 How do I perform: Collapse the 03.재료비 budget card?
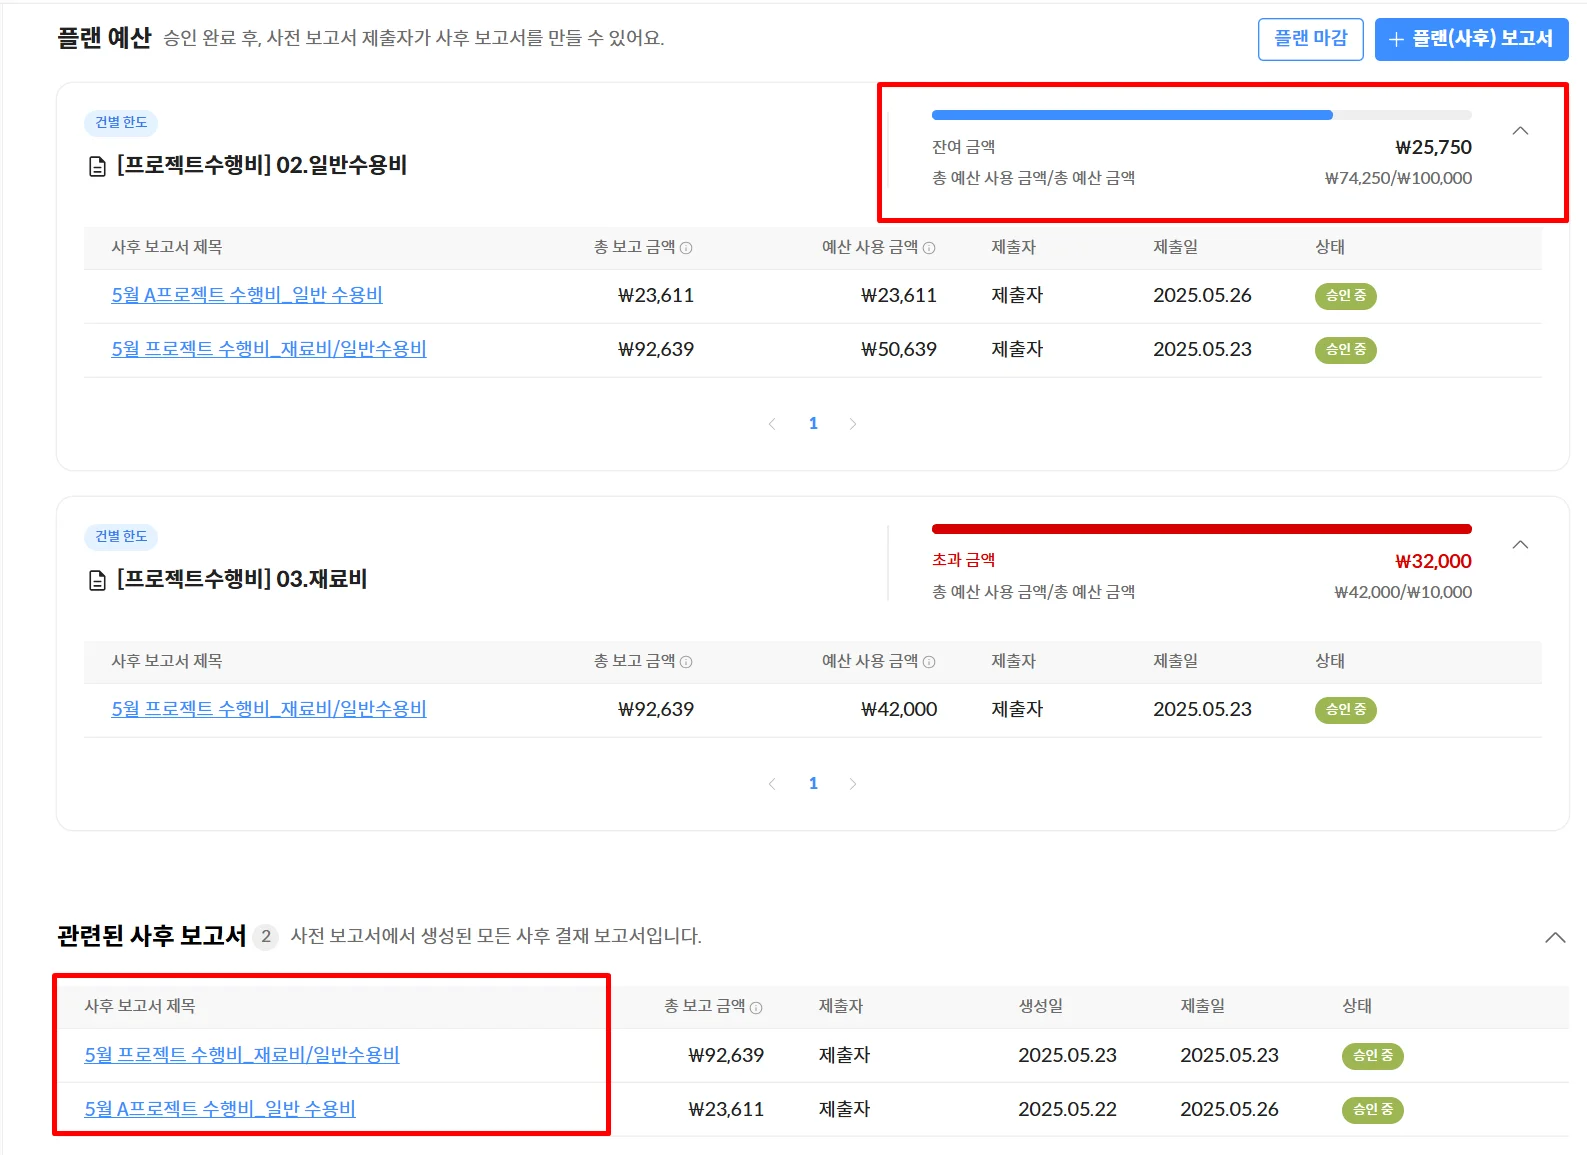tap(1520, 545)
